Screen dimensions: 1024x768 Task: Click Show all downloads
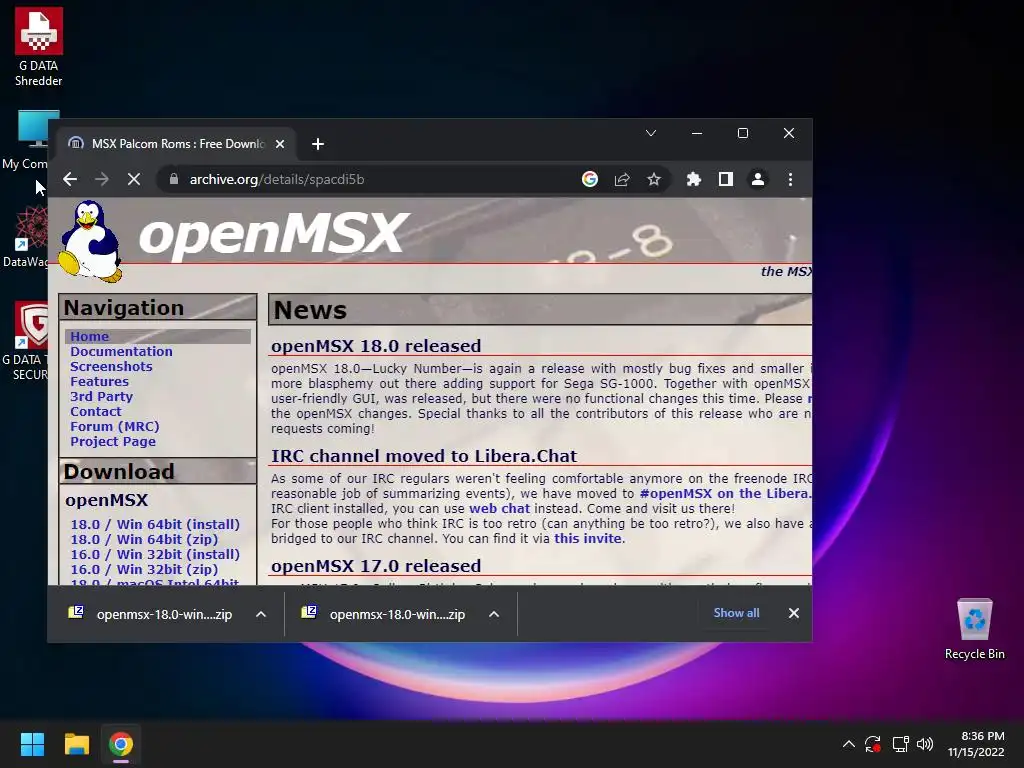tap(736, 613)
